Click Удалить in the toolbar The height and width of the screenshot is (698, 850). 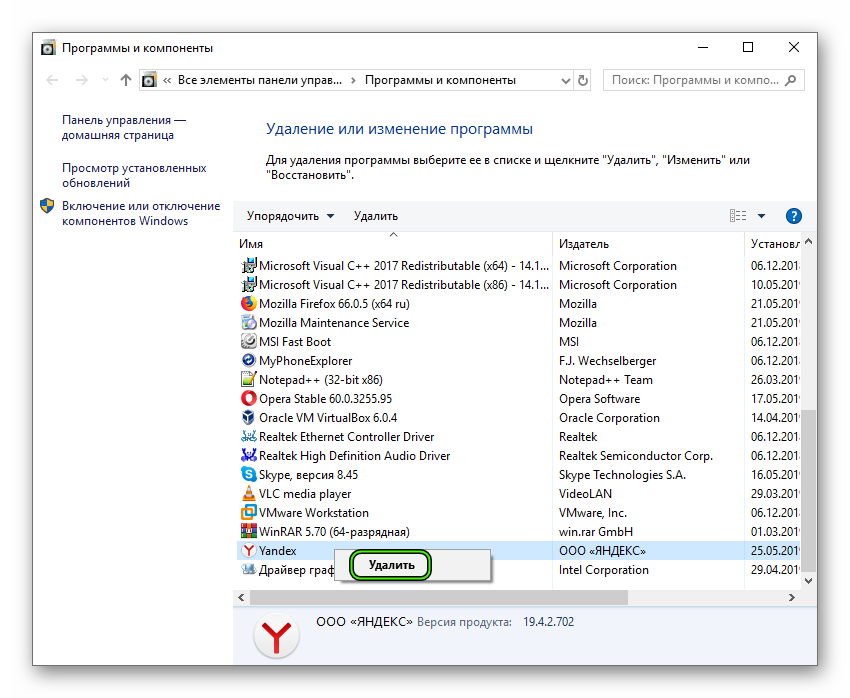pos(376,216)
